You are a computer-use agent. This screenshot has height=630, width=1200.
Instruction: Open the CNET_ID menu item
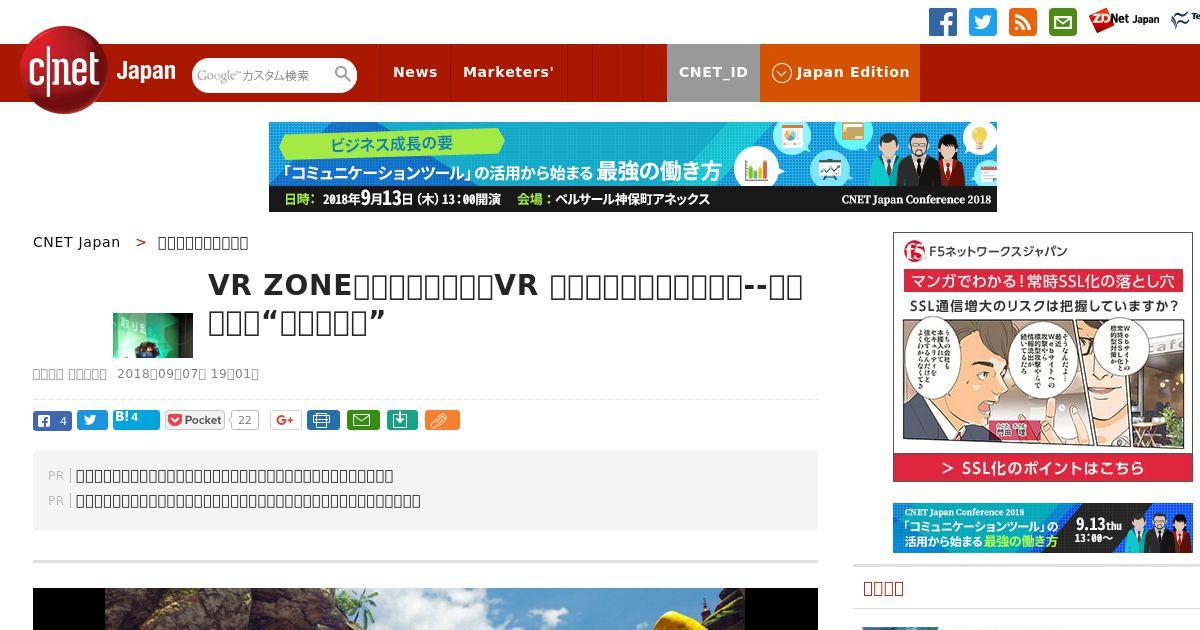713,72
